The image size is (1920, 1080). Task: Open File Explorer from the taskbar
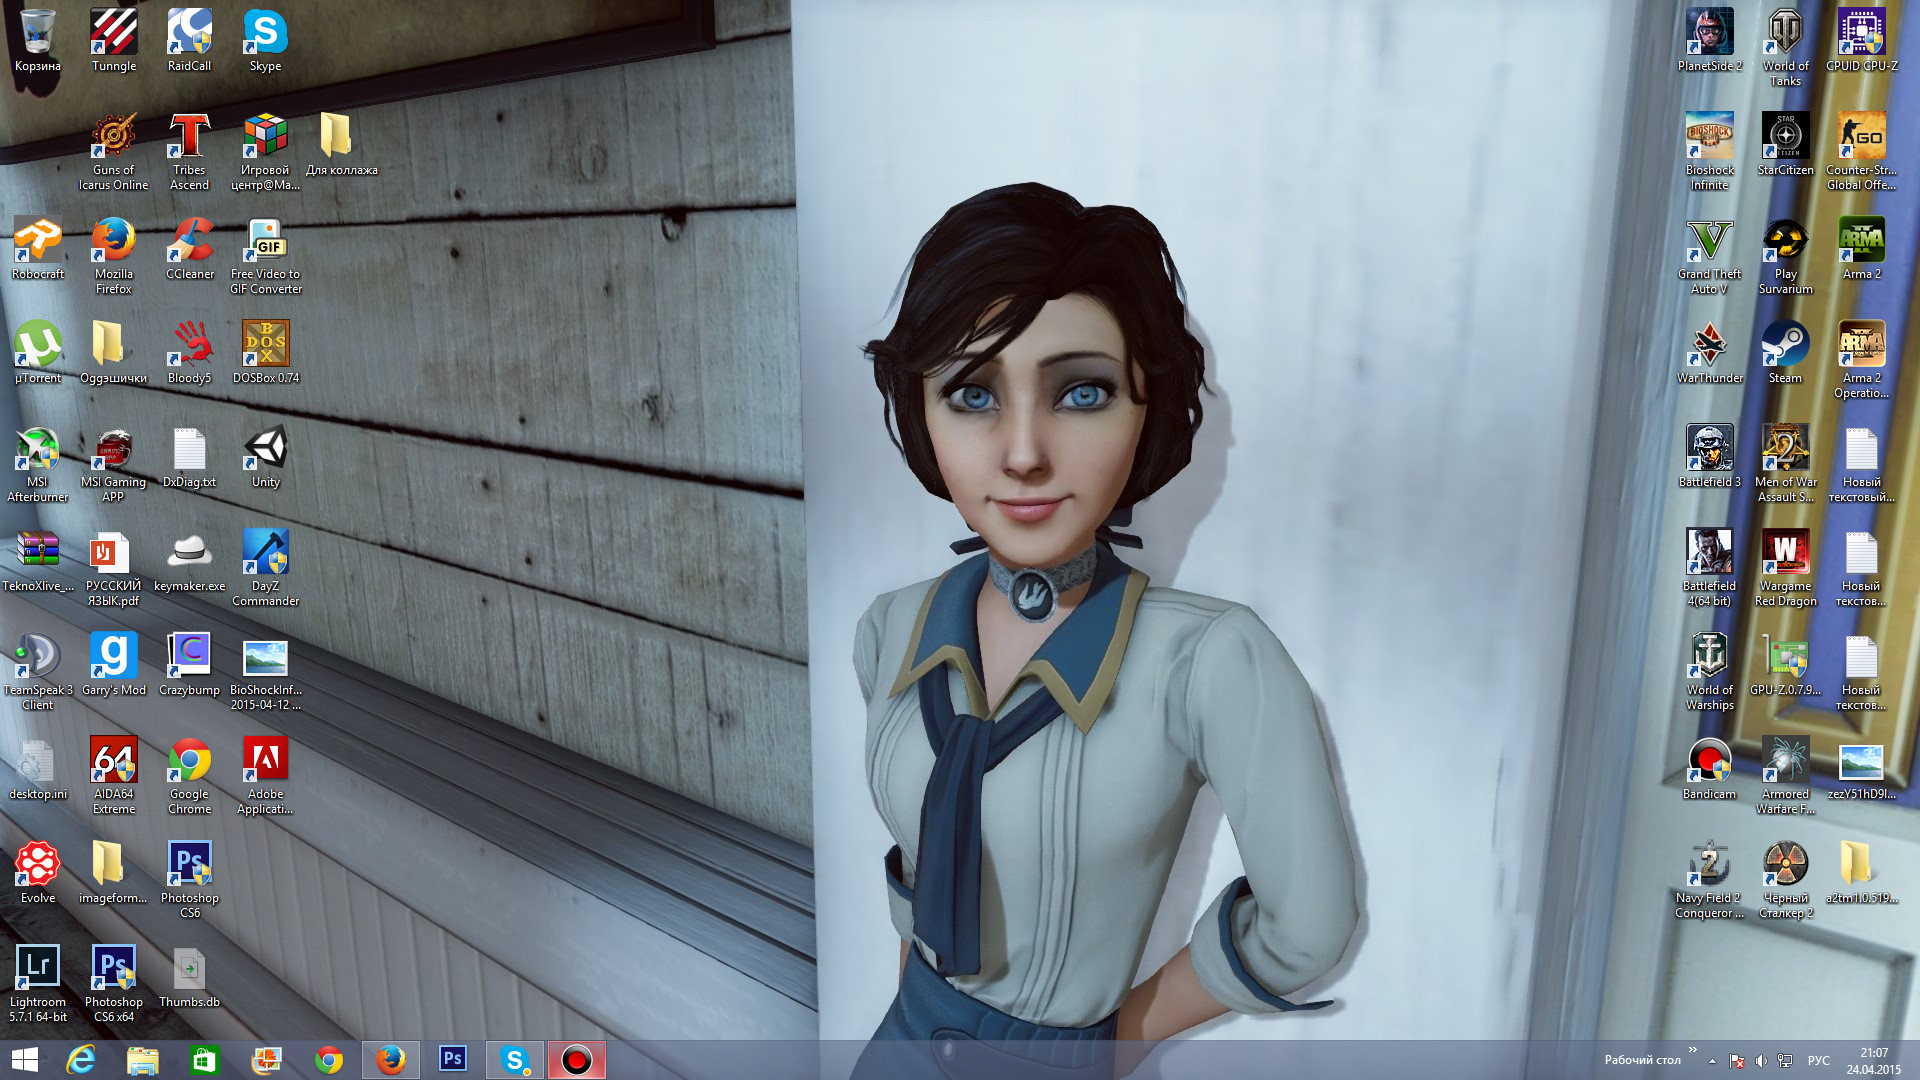click(x=143, y=1060)
